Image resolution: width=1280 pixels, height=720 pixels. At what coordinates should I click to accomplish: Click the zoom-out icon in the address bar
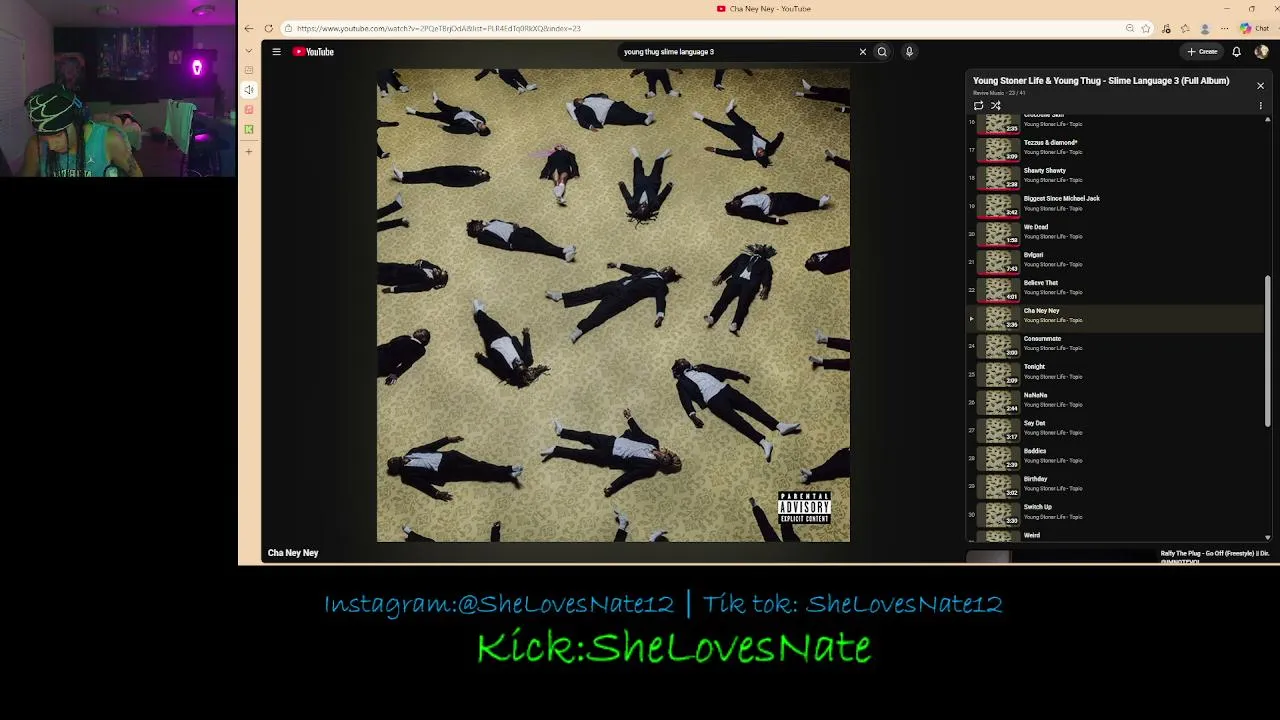[1129, 28]
